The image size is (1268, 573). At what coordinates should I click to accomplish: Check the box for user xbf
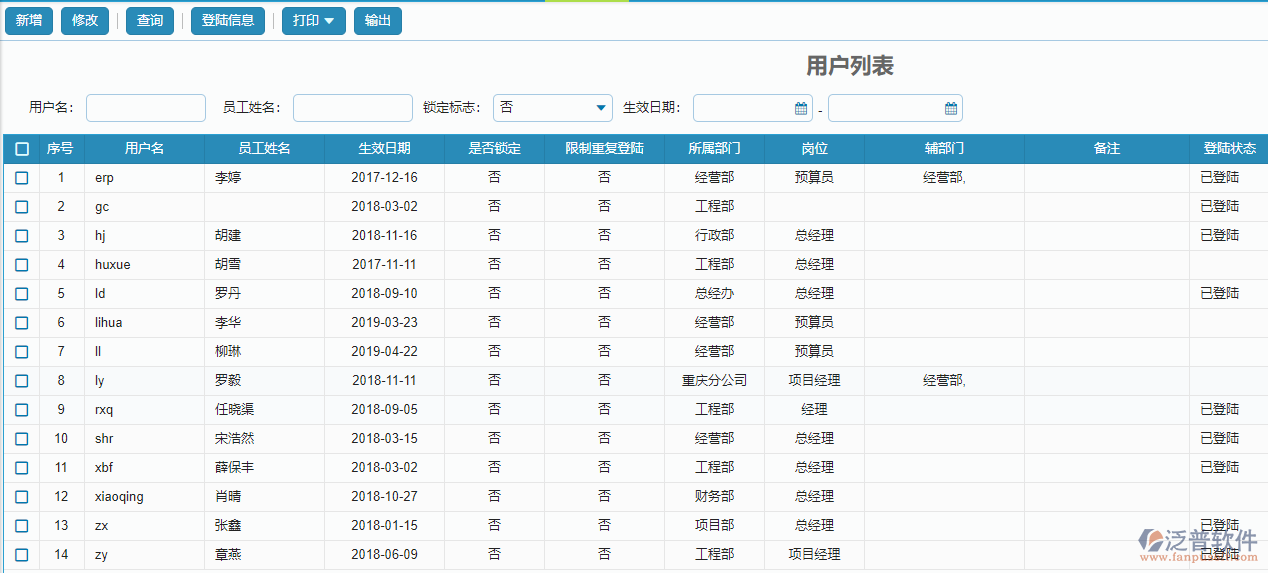tap(22, 468)
